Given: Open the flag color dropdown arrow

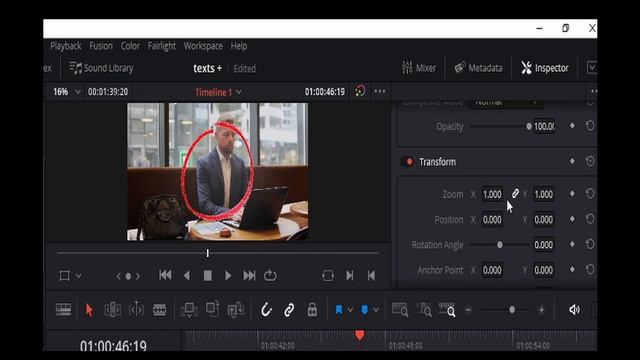Looking at the screenshot, I should click(350, 310).
